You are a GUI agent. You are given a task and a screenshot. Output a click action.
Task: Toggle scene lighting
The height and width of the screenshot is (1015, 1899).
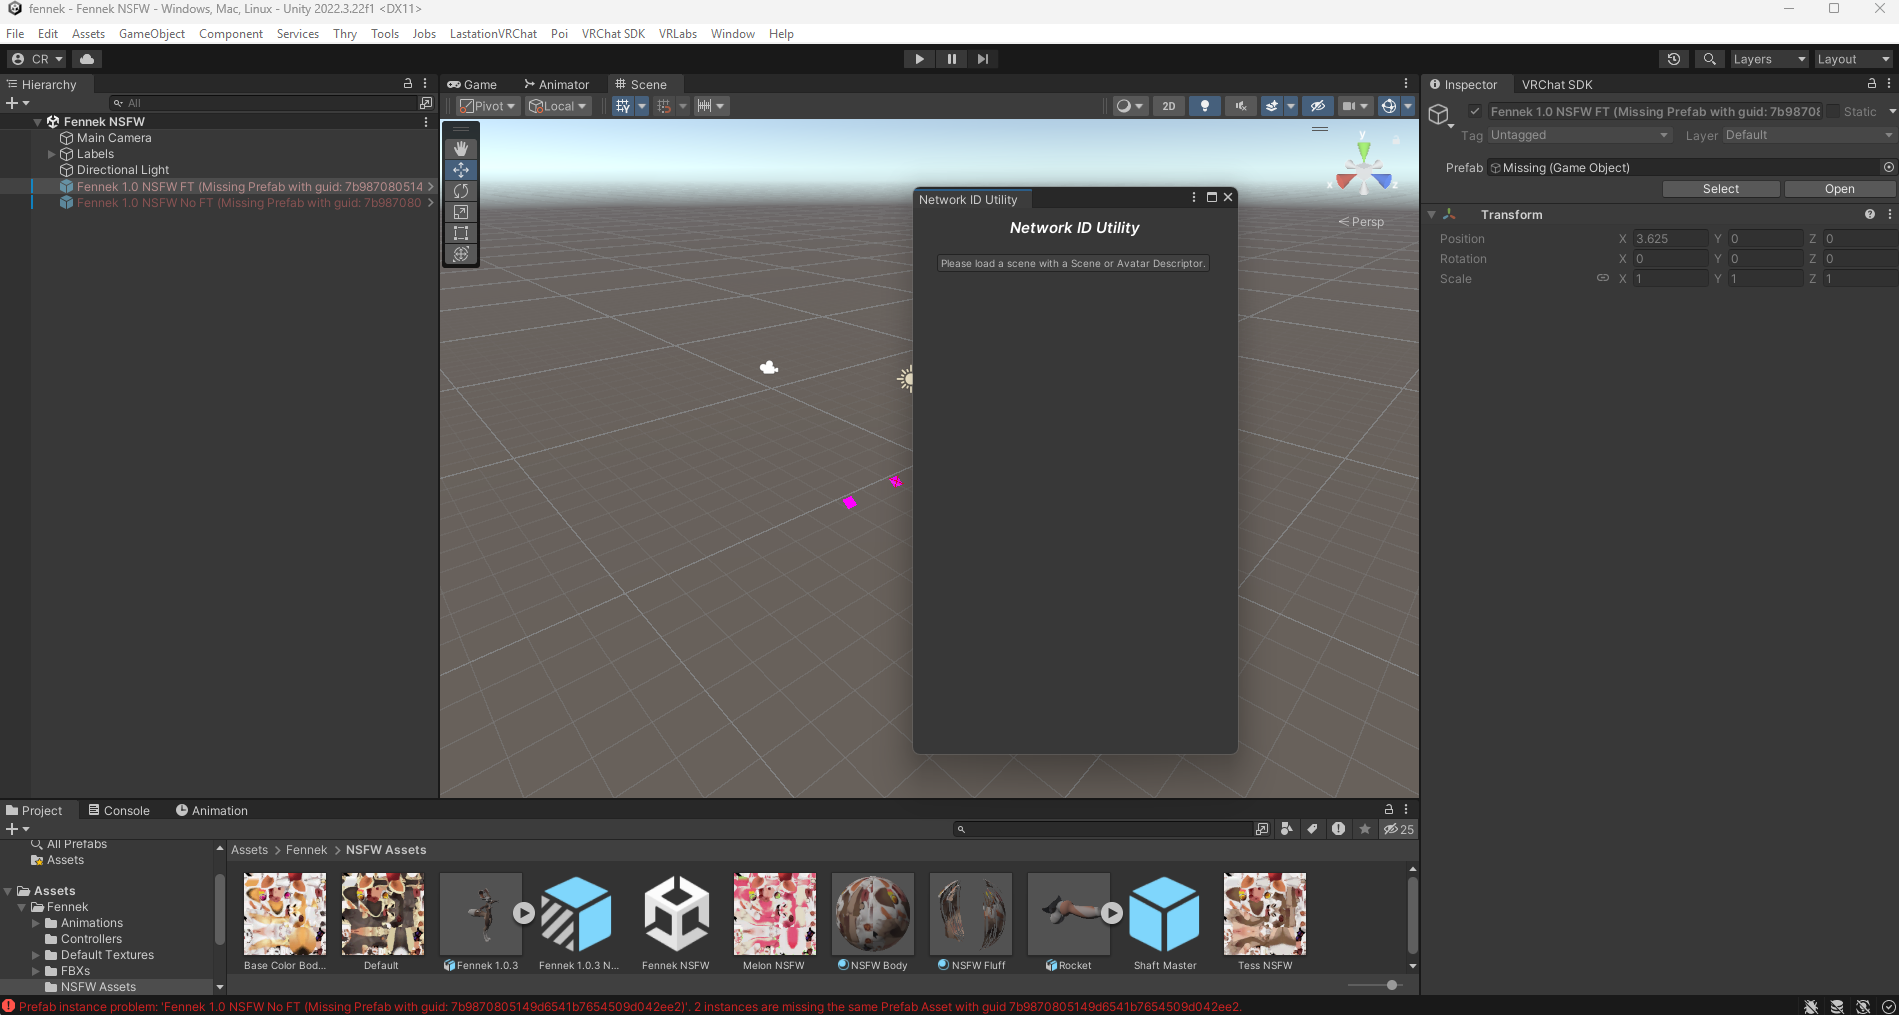tap(1205, 106)
